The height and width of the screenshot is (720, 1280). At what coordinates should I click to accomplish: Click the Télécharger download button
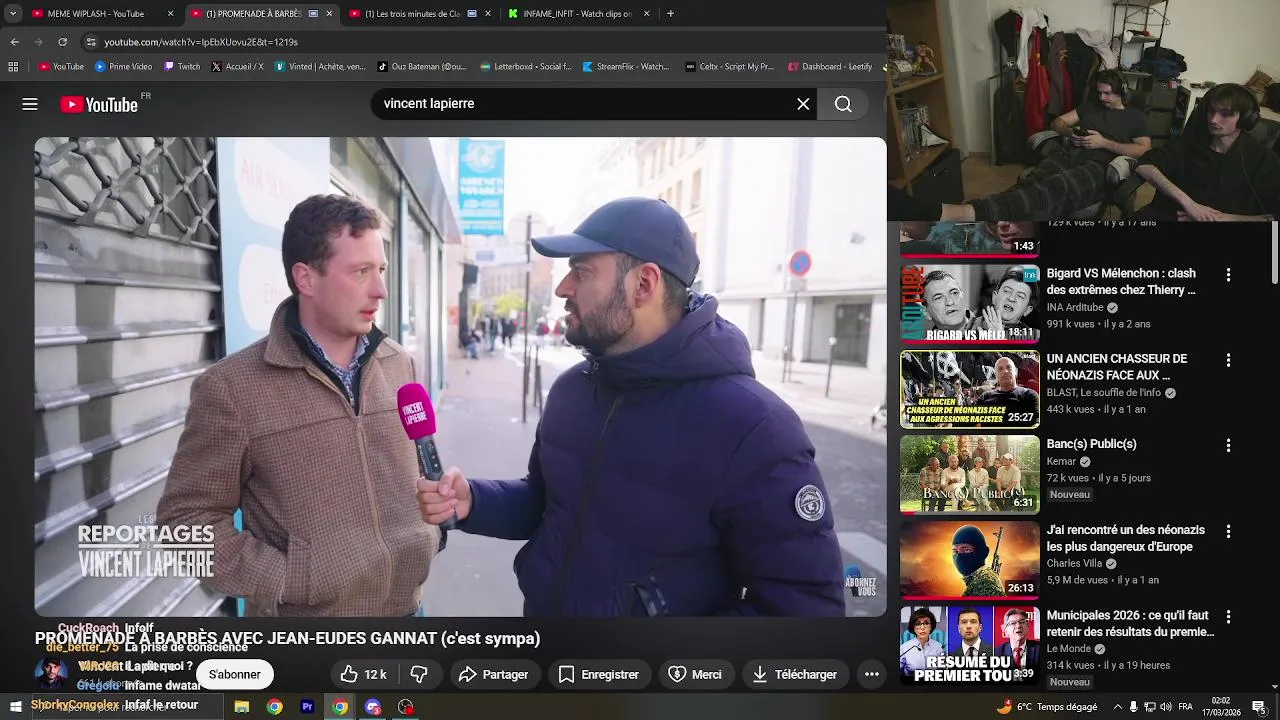(x=795, y=675)
